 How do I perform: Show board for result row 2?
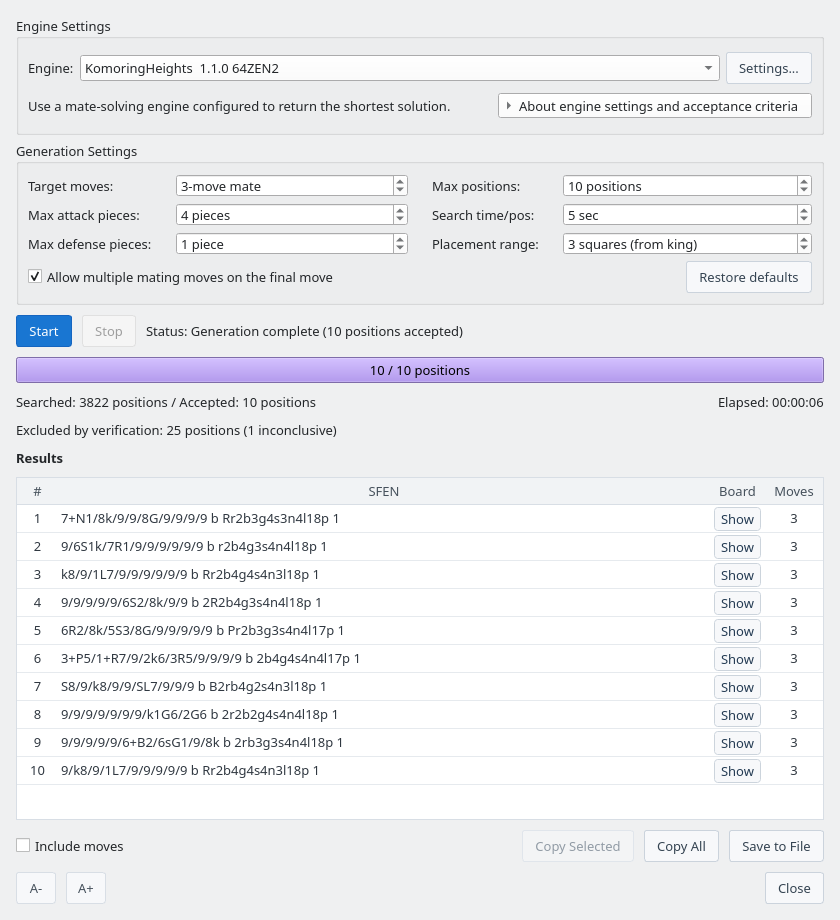(x=737, y=547)
